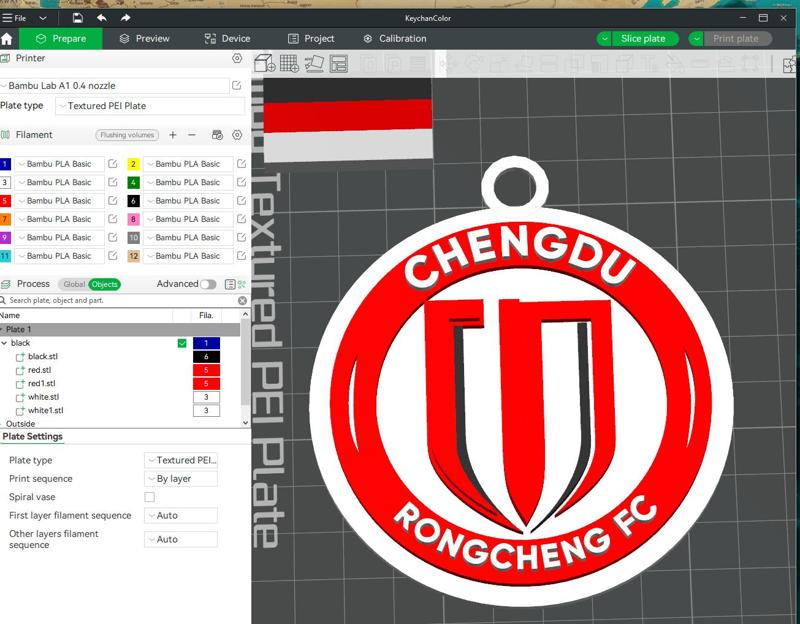
Task: Clear the search field with X icon
Action: (242, 301)
